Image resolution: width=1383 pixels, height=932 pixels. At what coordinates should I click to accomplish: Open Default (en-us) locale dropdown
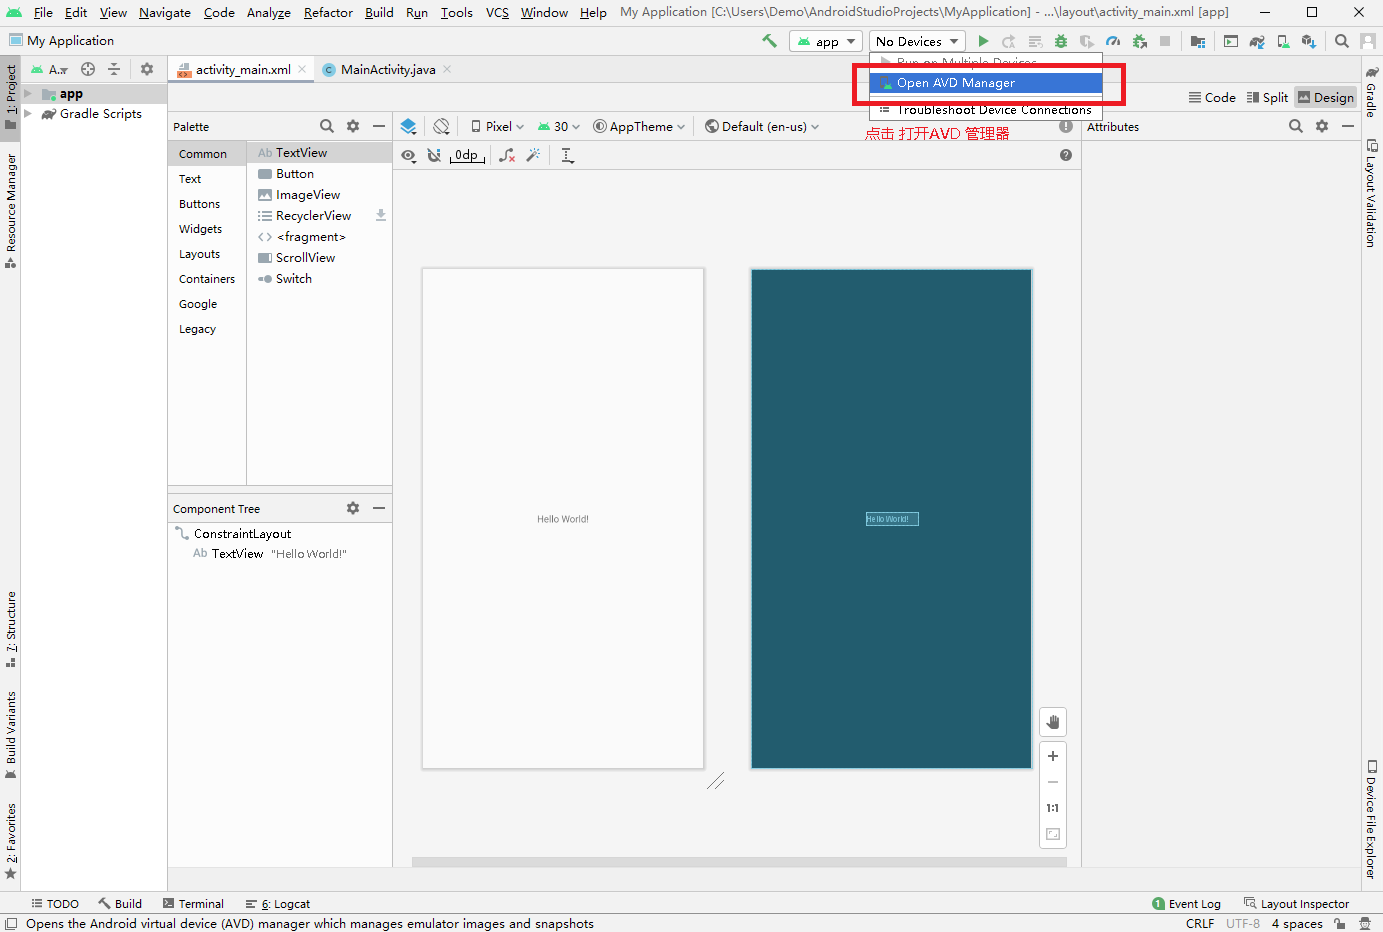coord(762,126)
